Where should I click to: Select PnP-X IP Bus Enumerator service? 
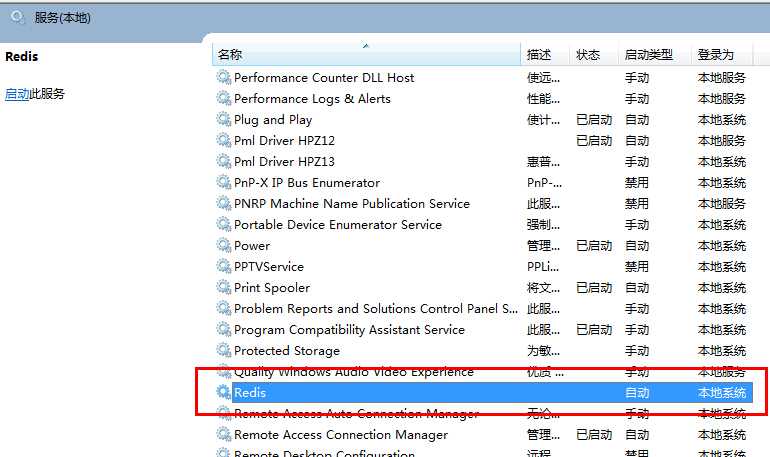point(484,183)
